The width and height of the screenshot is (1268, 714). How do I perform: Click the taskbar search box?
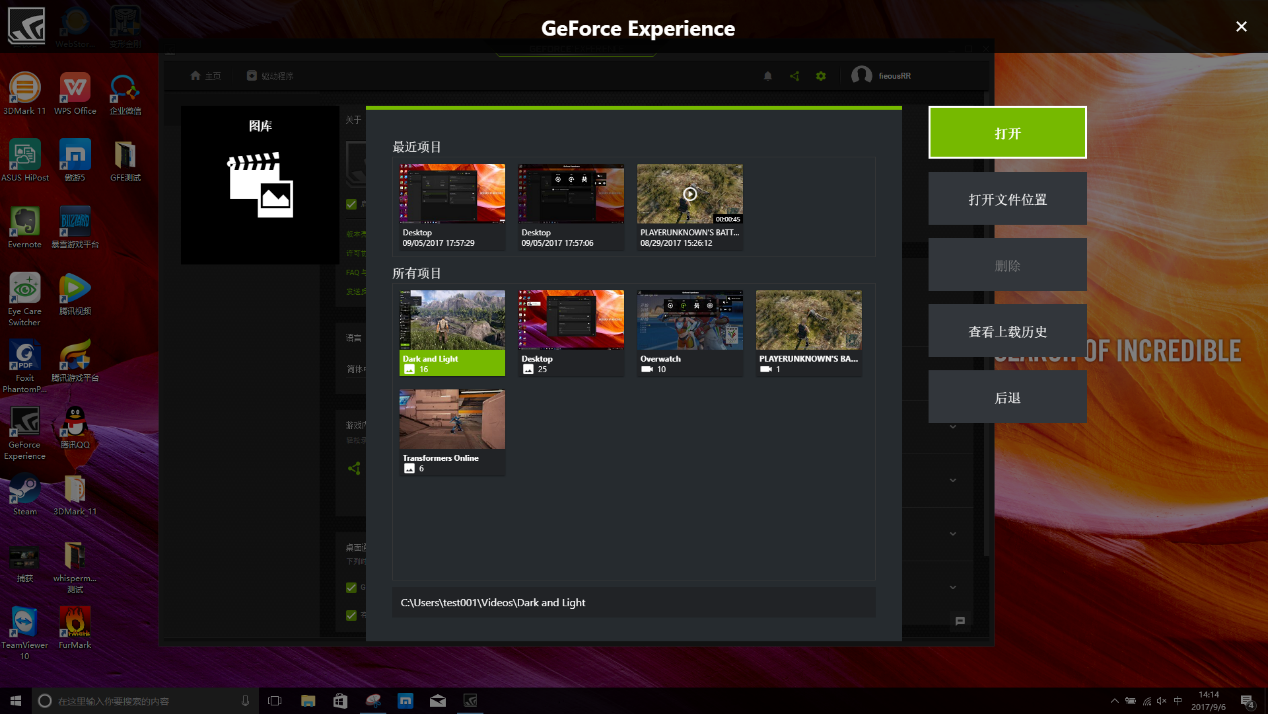144,701
